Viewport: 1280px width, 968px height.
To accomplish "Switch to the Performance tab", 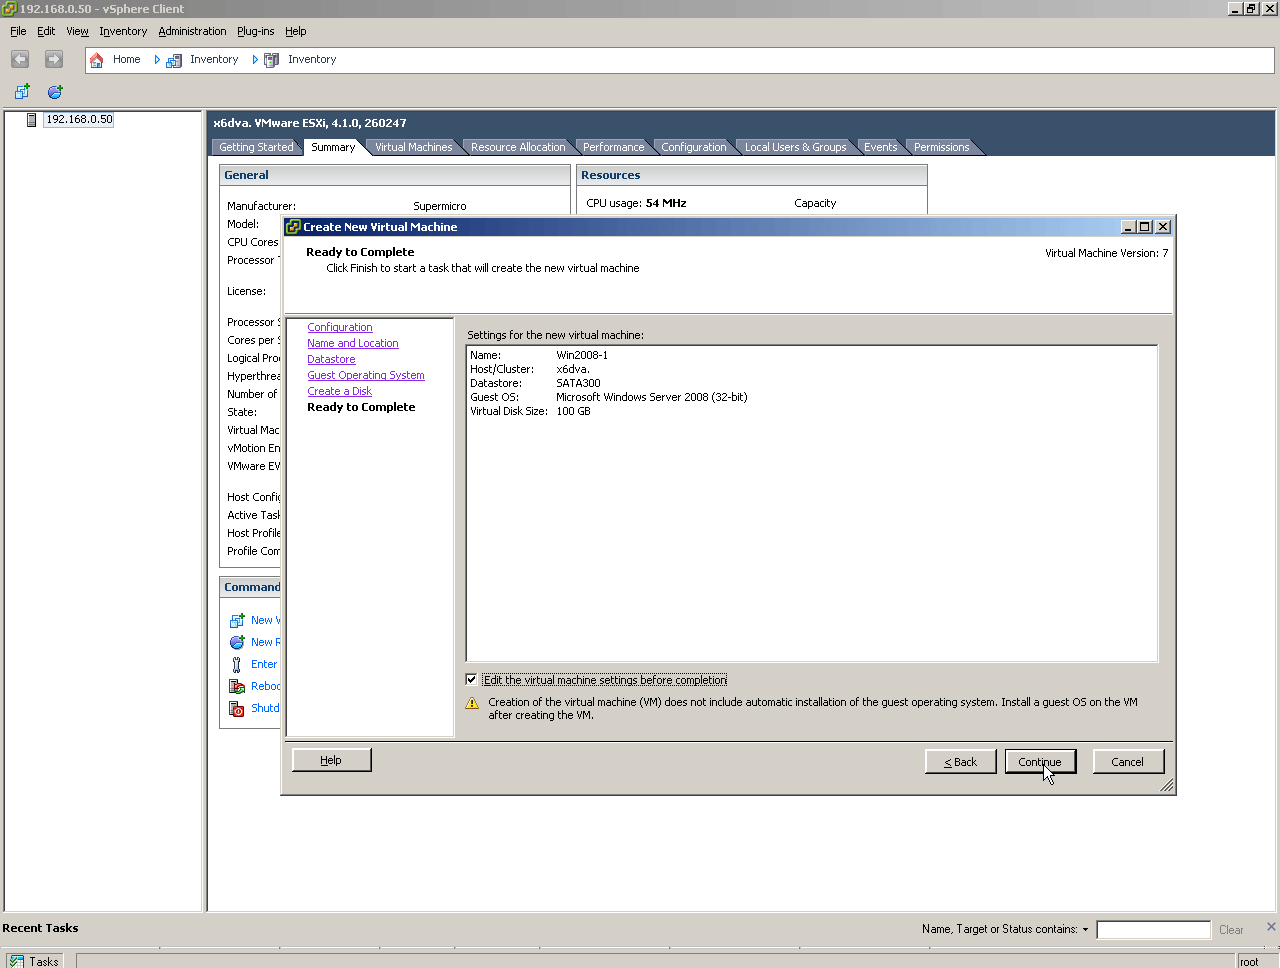I will click(613, 147).
